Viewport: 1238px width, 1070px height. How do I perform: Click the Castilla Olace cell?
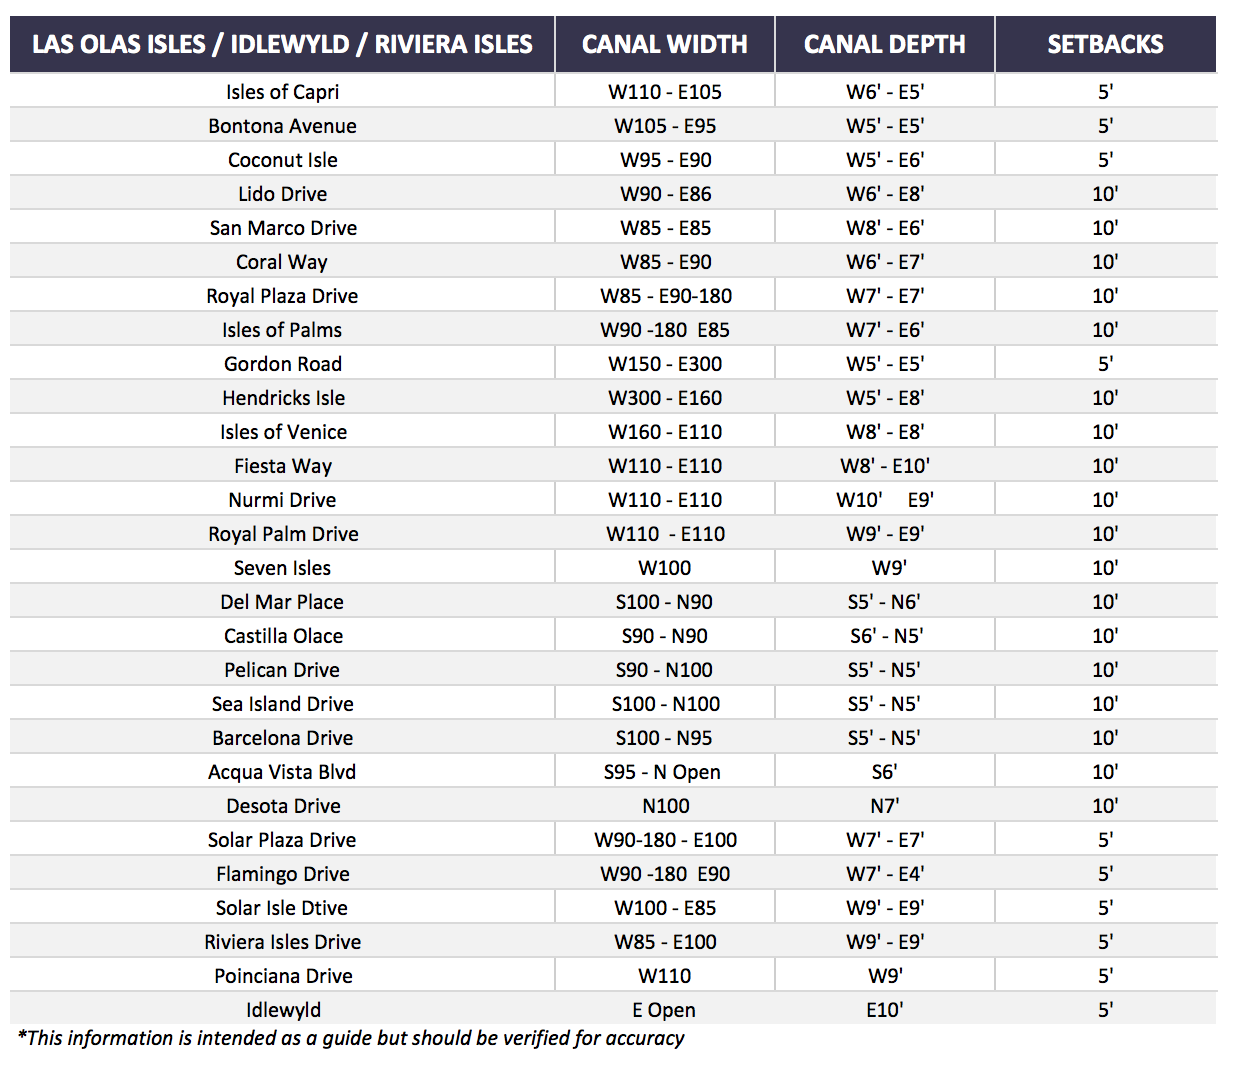click(283, 636)
